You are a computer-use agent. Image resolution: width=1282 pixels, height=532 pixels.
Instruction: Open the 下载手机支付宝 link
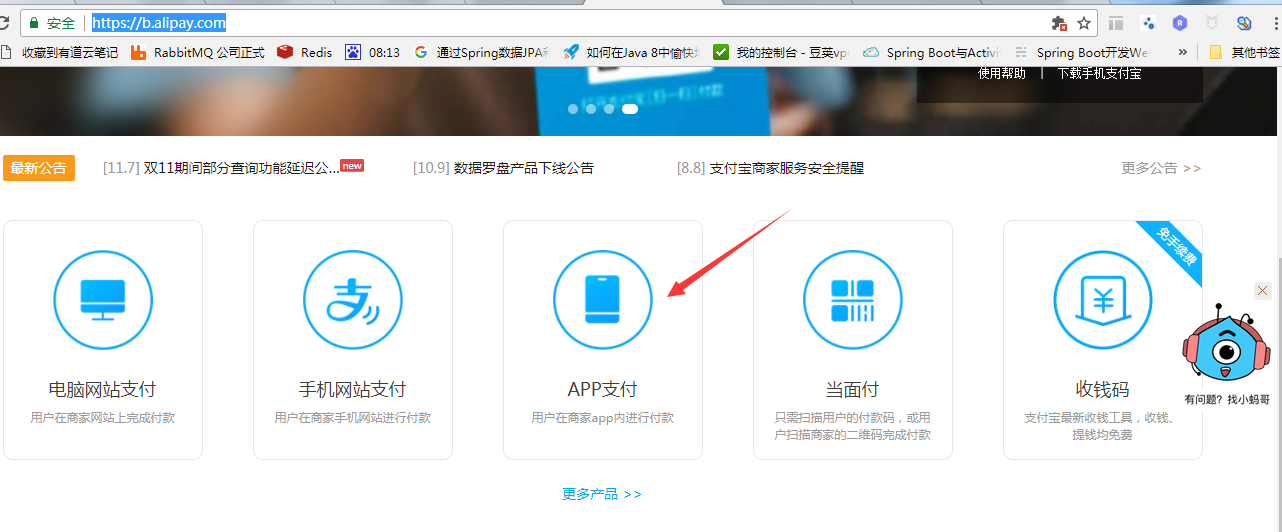click(x=1099, y=73)
